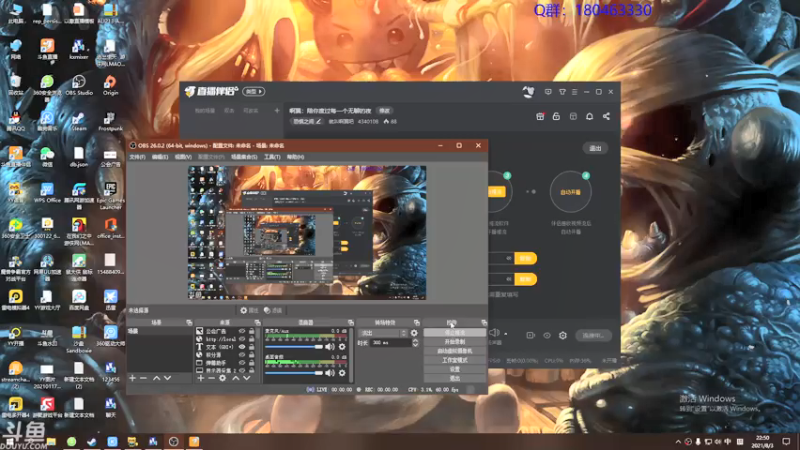The width and height of the screenshot is (800, 450).
Task: Lock the 公会广告 source
Action: (x=252, y=331)
